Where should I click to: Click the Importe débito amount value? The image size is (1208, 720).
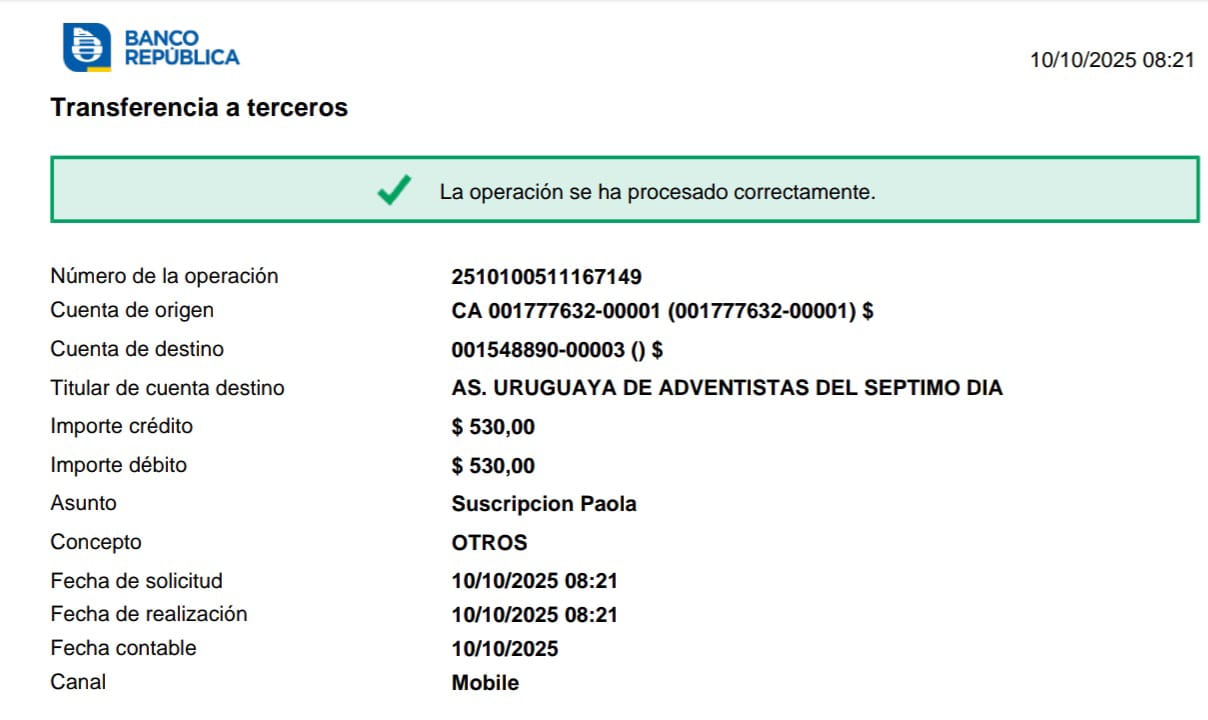[x=493, y=466]
